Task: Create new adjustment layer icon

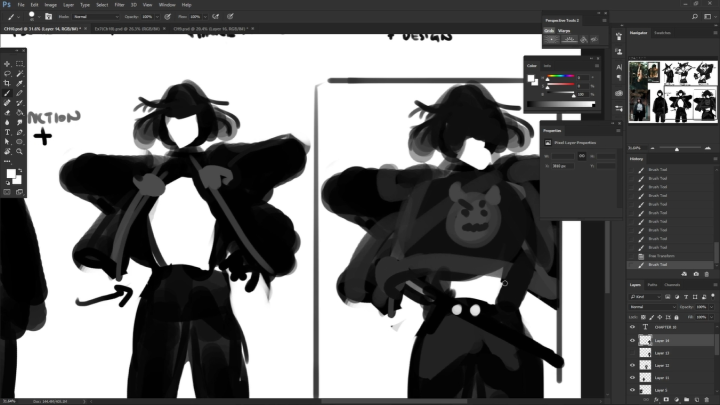Action: point(676,400)
